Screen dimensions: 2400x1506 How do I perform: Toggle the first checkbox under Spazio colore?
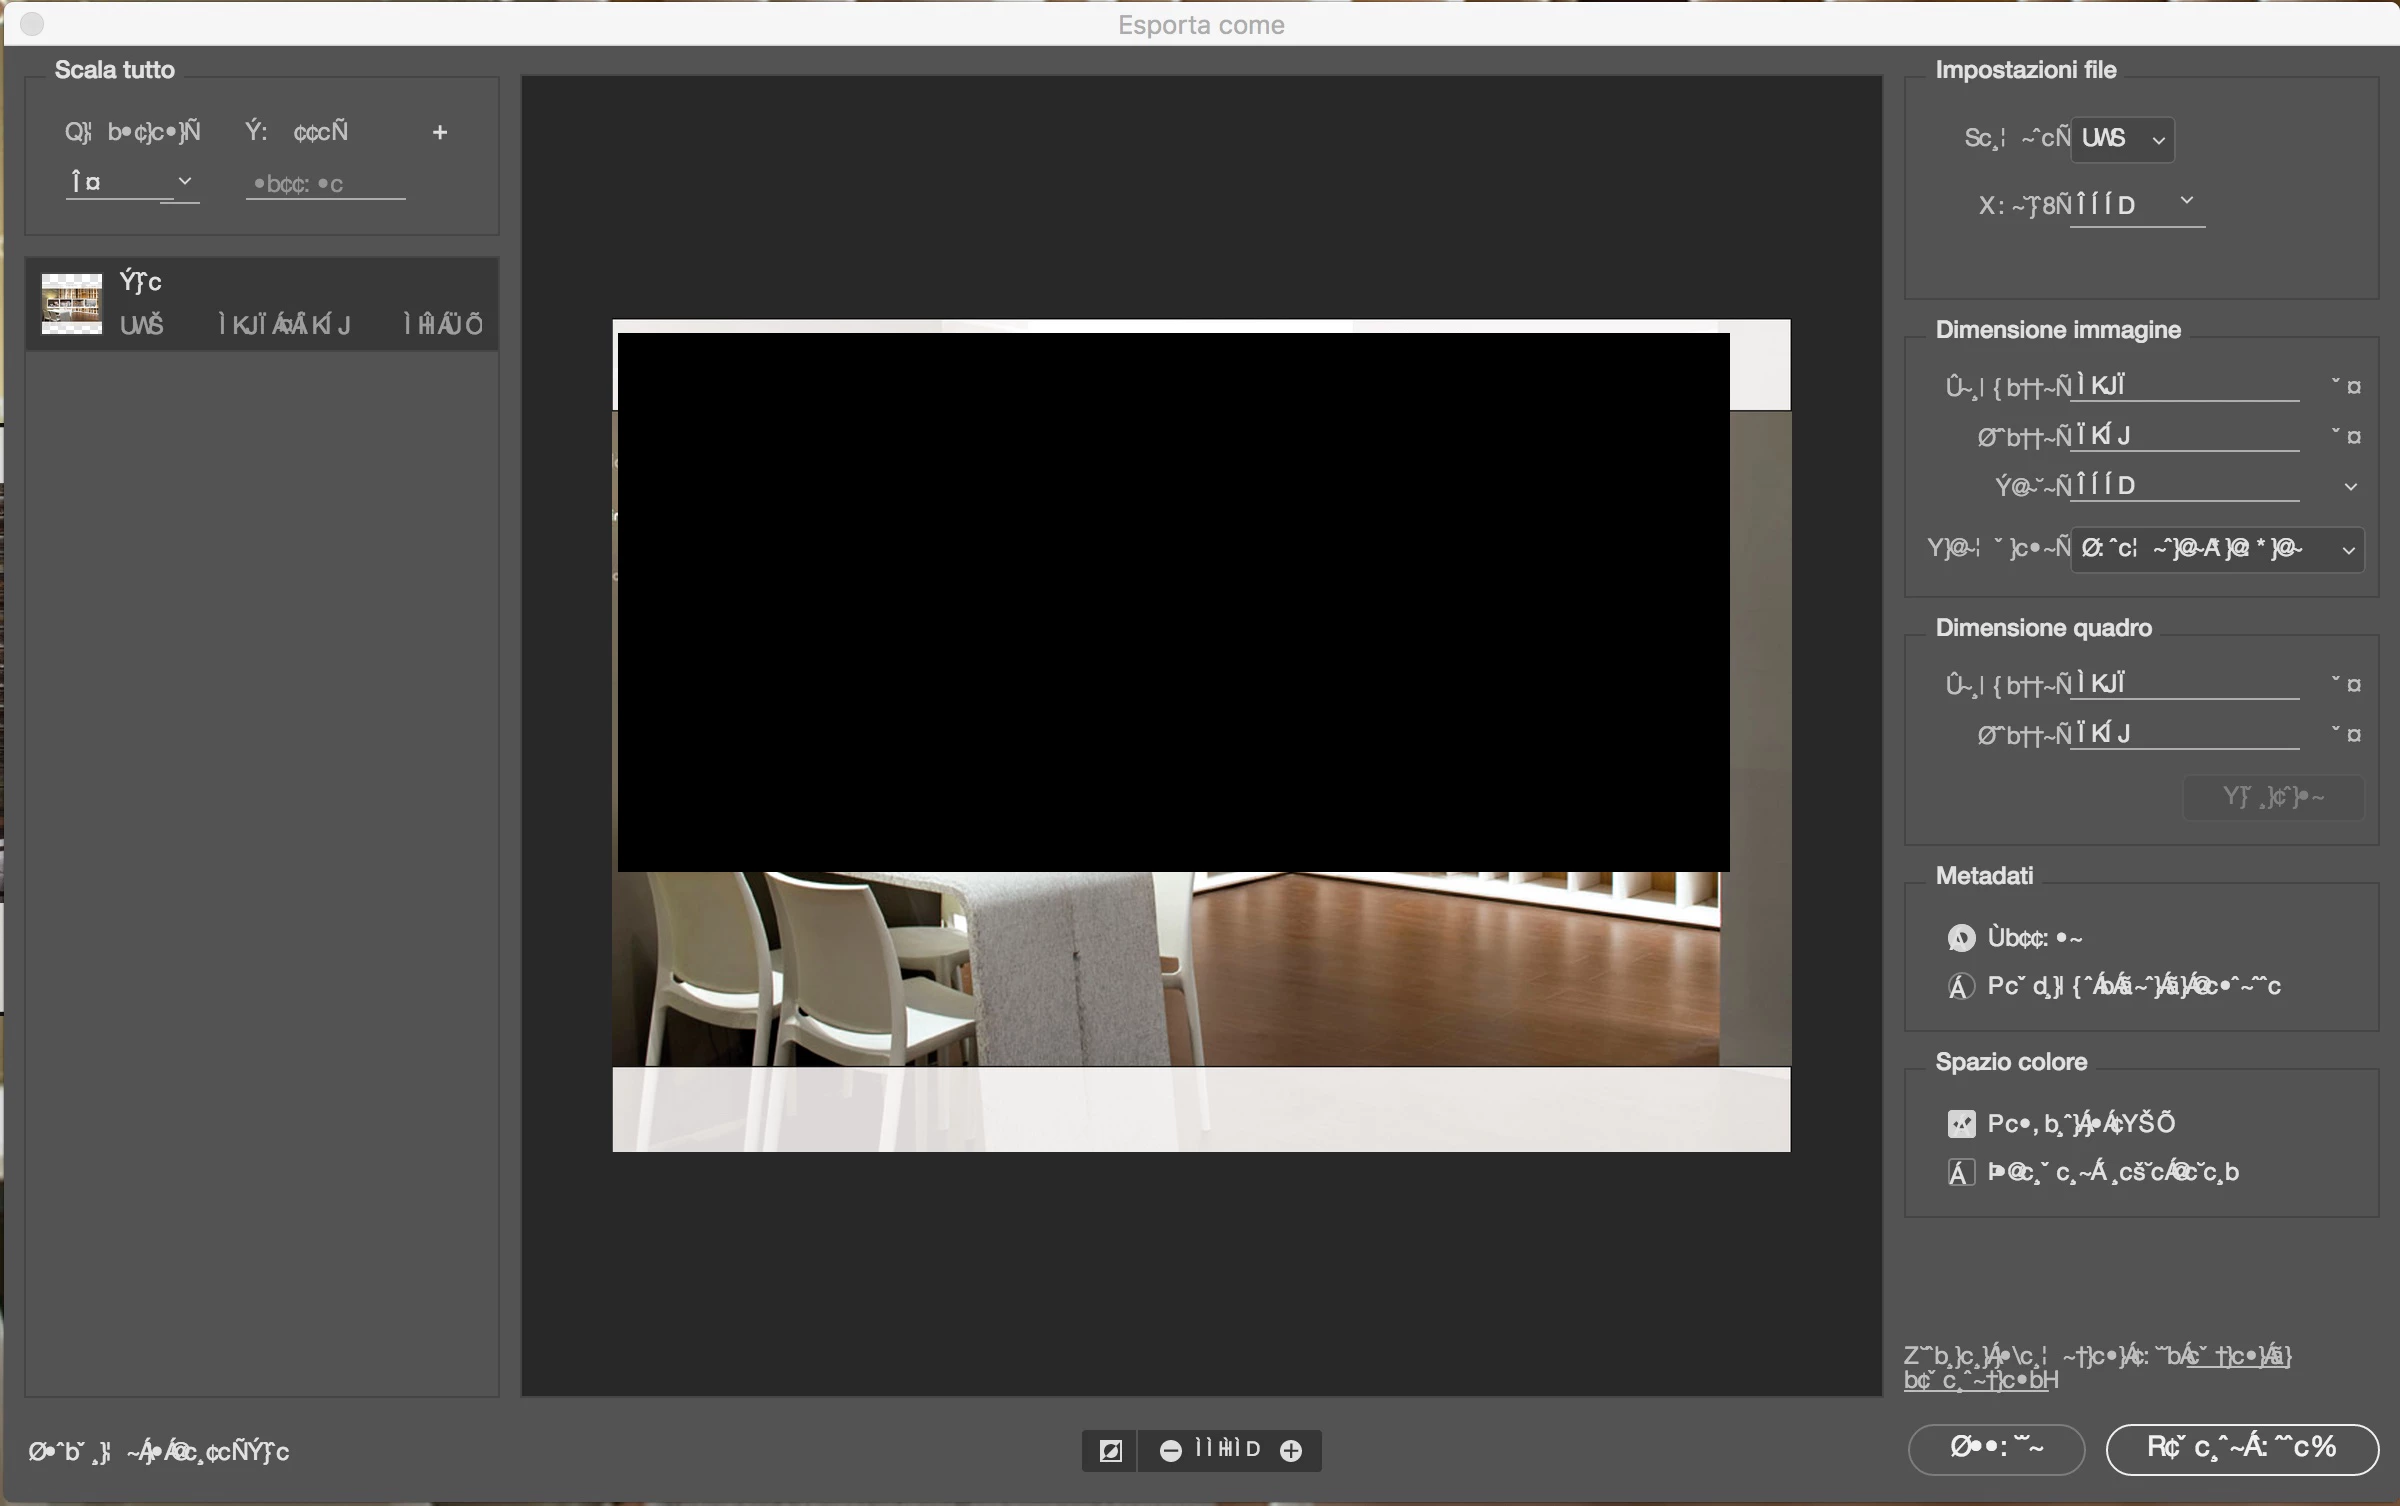[x=1961, y=1124]
